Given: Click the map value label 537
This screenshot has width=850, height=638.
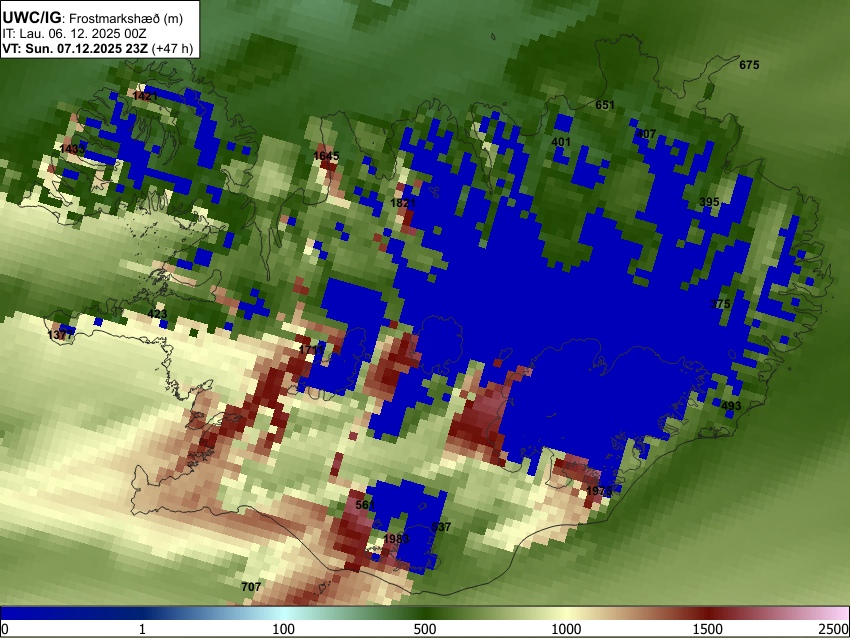Looking at the screenshot, I should tap(441, 527).
